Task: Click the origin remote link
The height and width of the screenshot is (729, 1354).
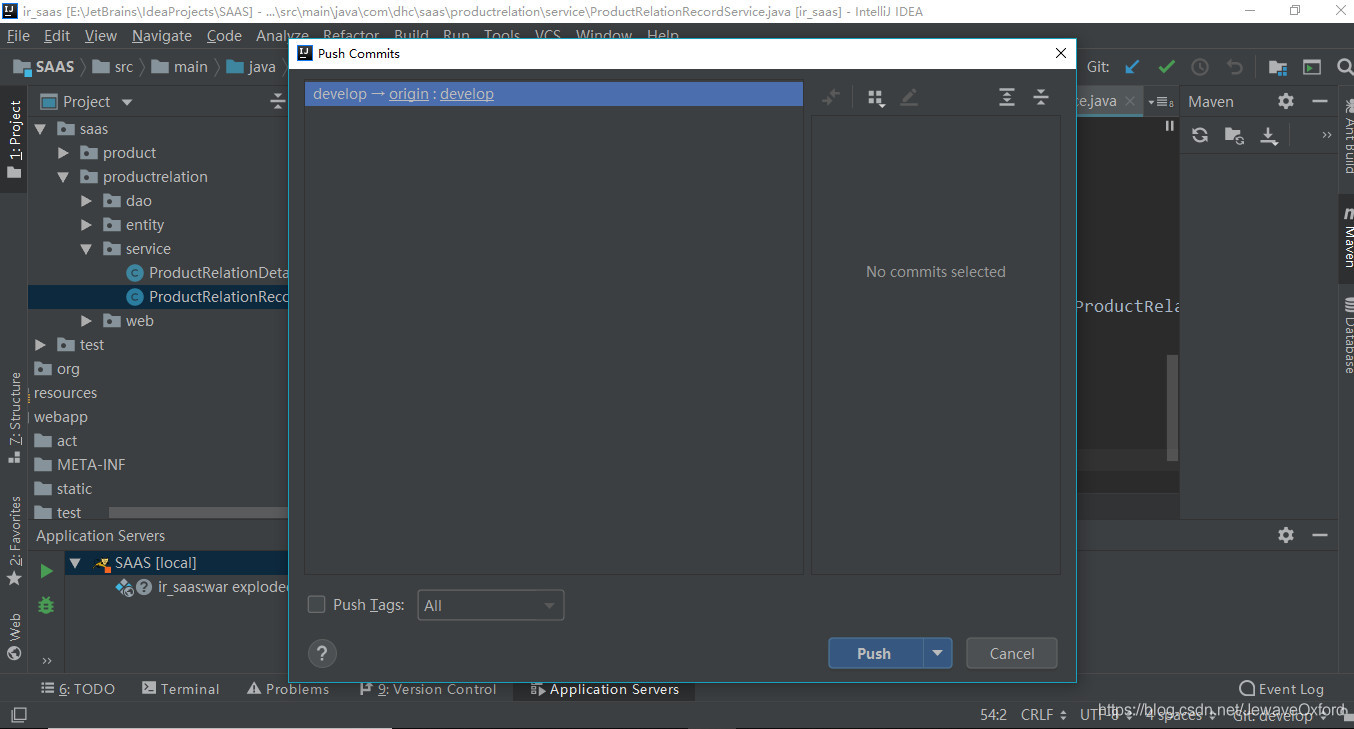Action: [x=409, y=94]
